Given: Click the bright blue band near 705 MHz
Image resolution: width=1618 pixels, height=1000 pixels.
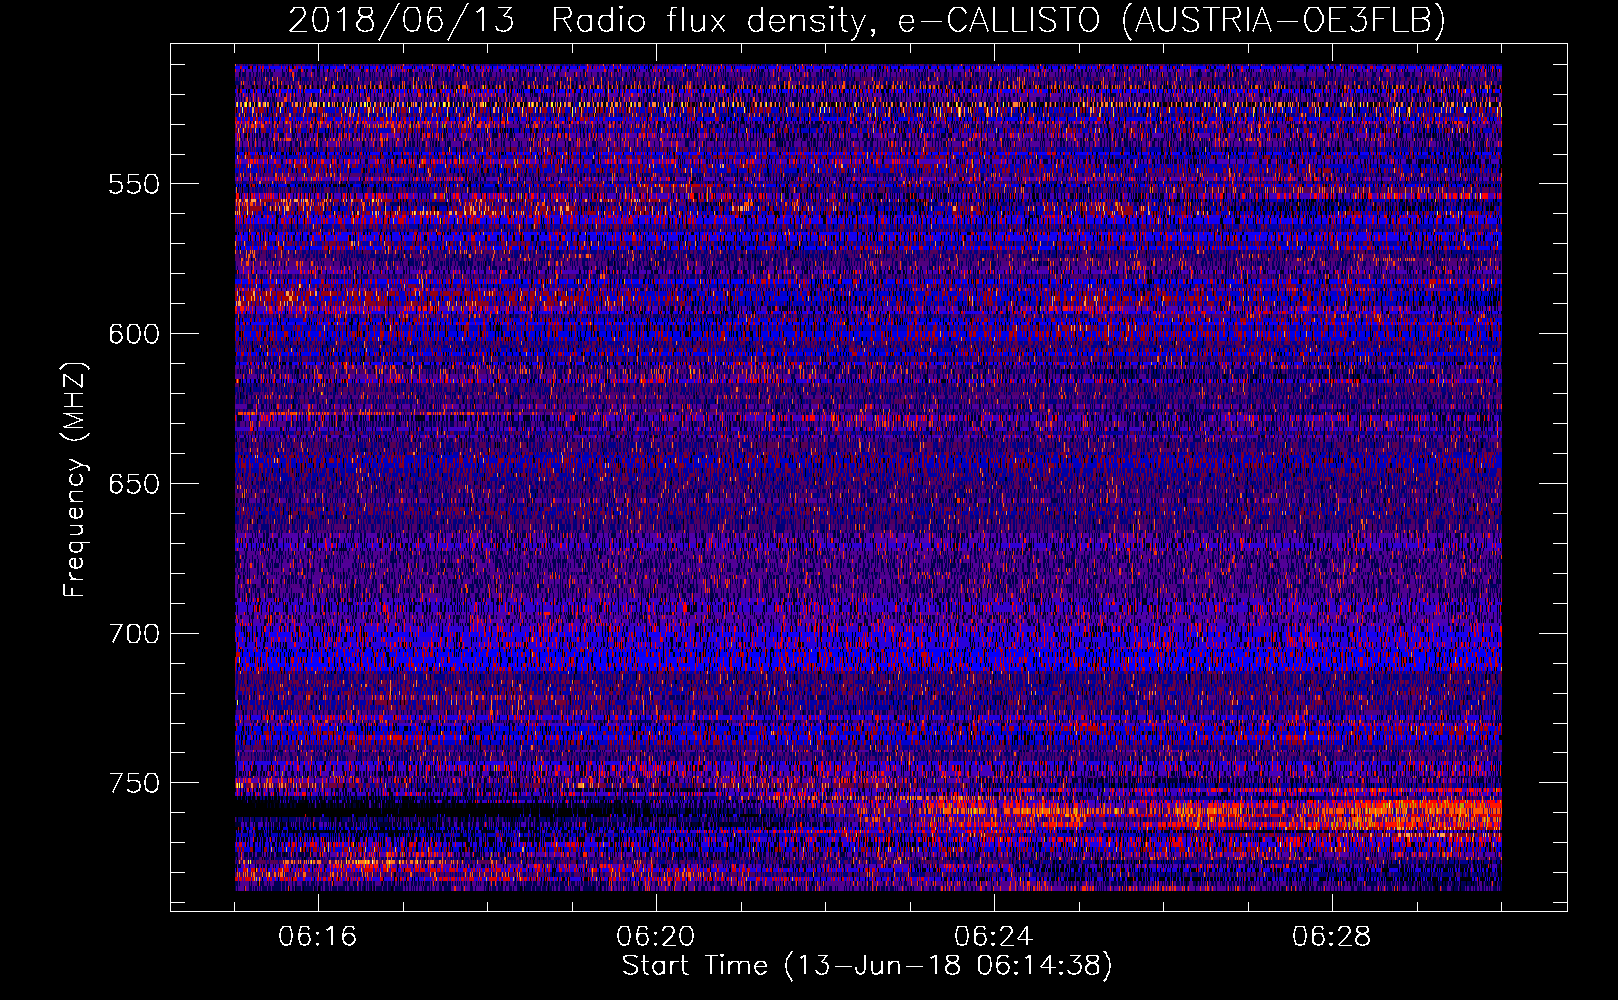Looking at the screenshot, I should [x=868, y=650].
